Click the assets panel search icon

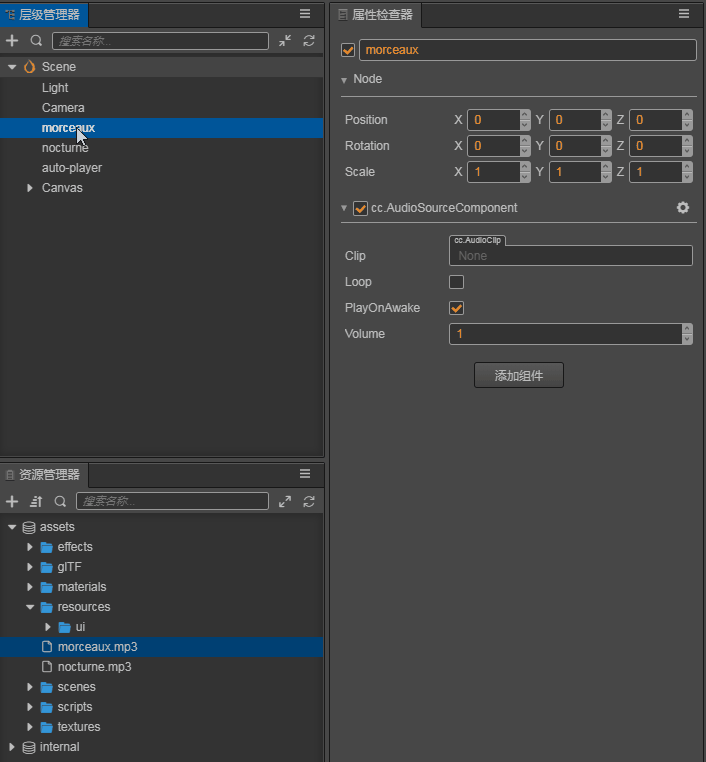click(60, 501)
